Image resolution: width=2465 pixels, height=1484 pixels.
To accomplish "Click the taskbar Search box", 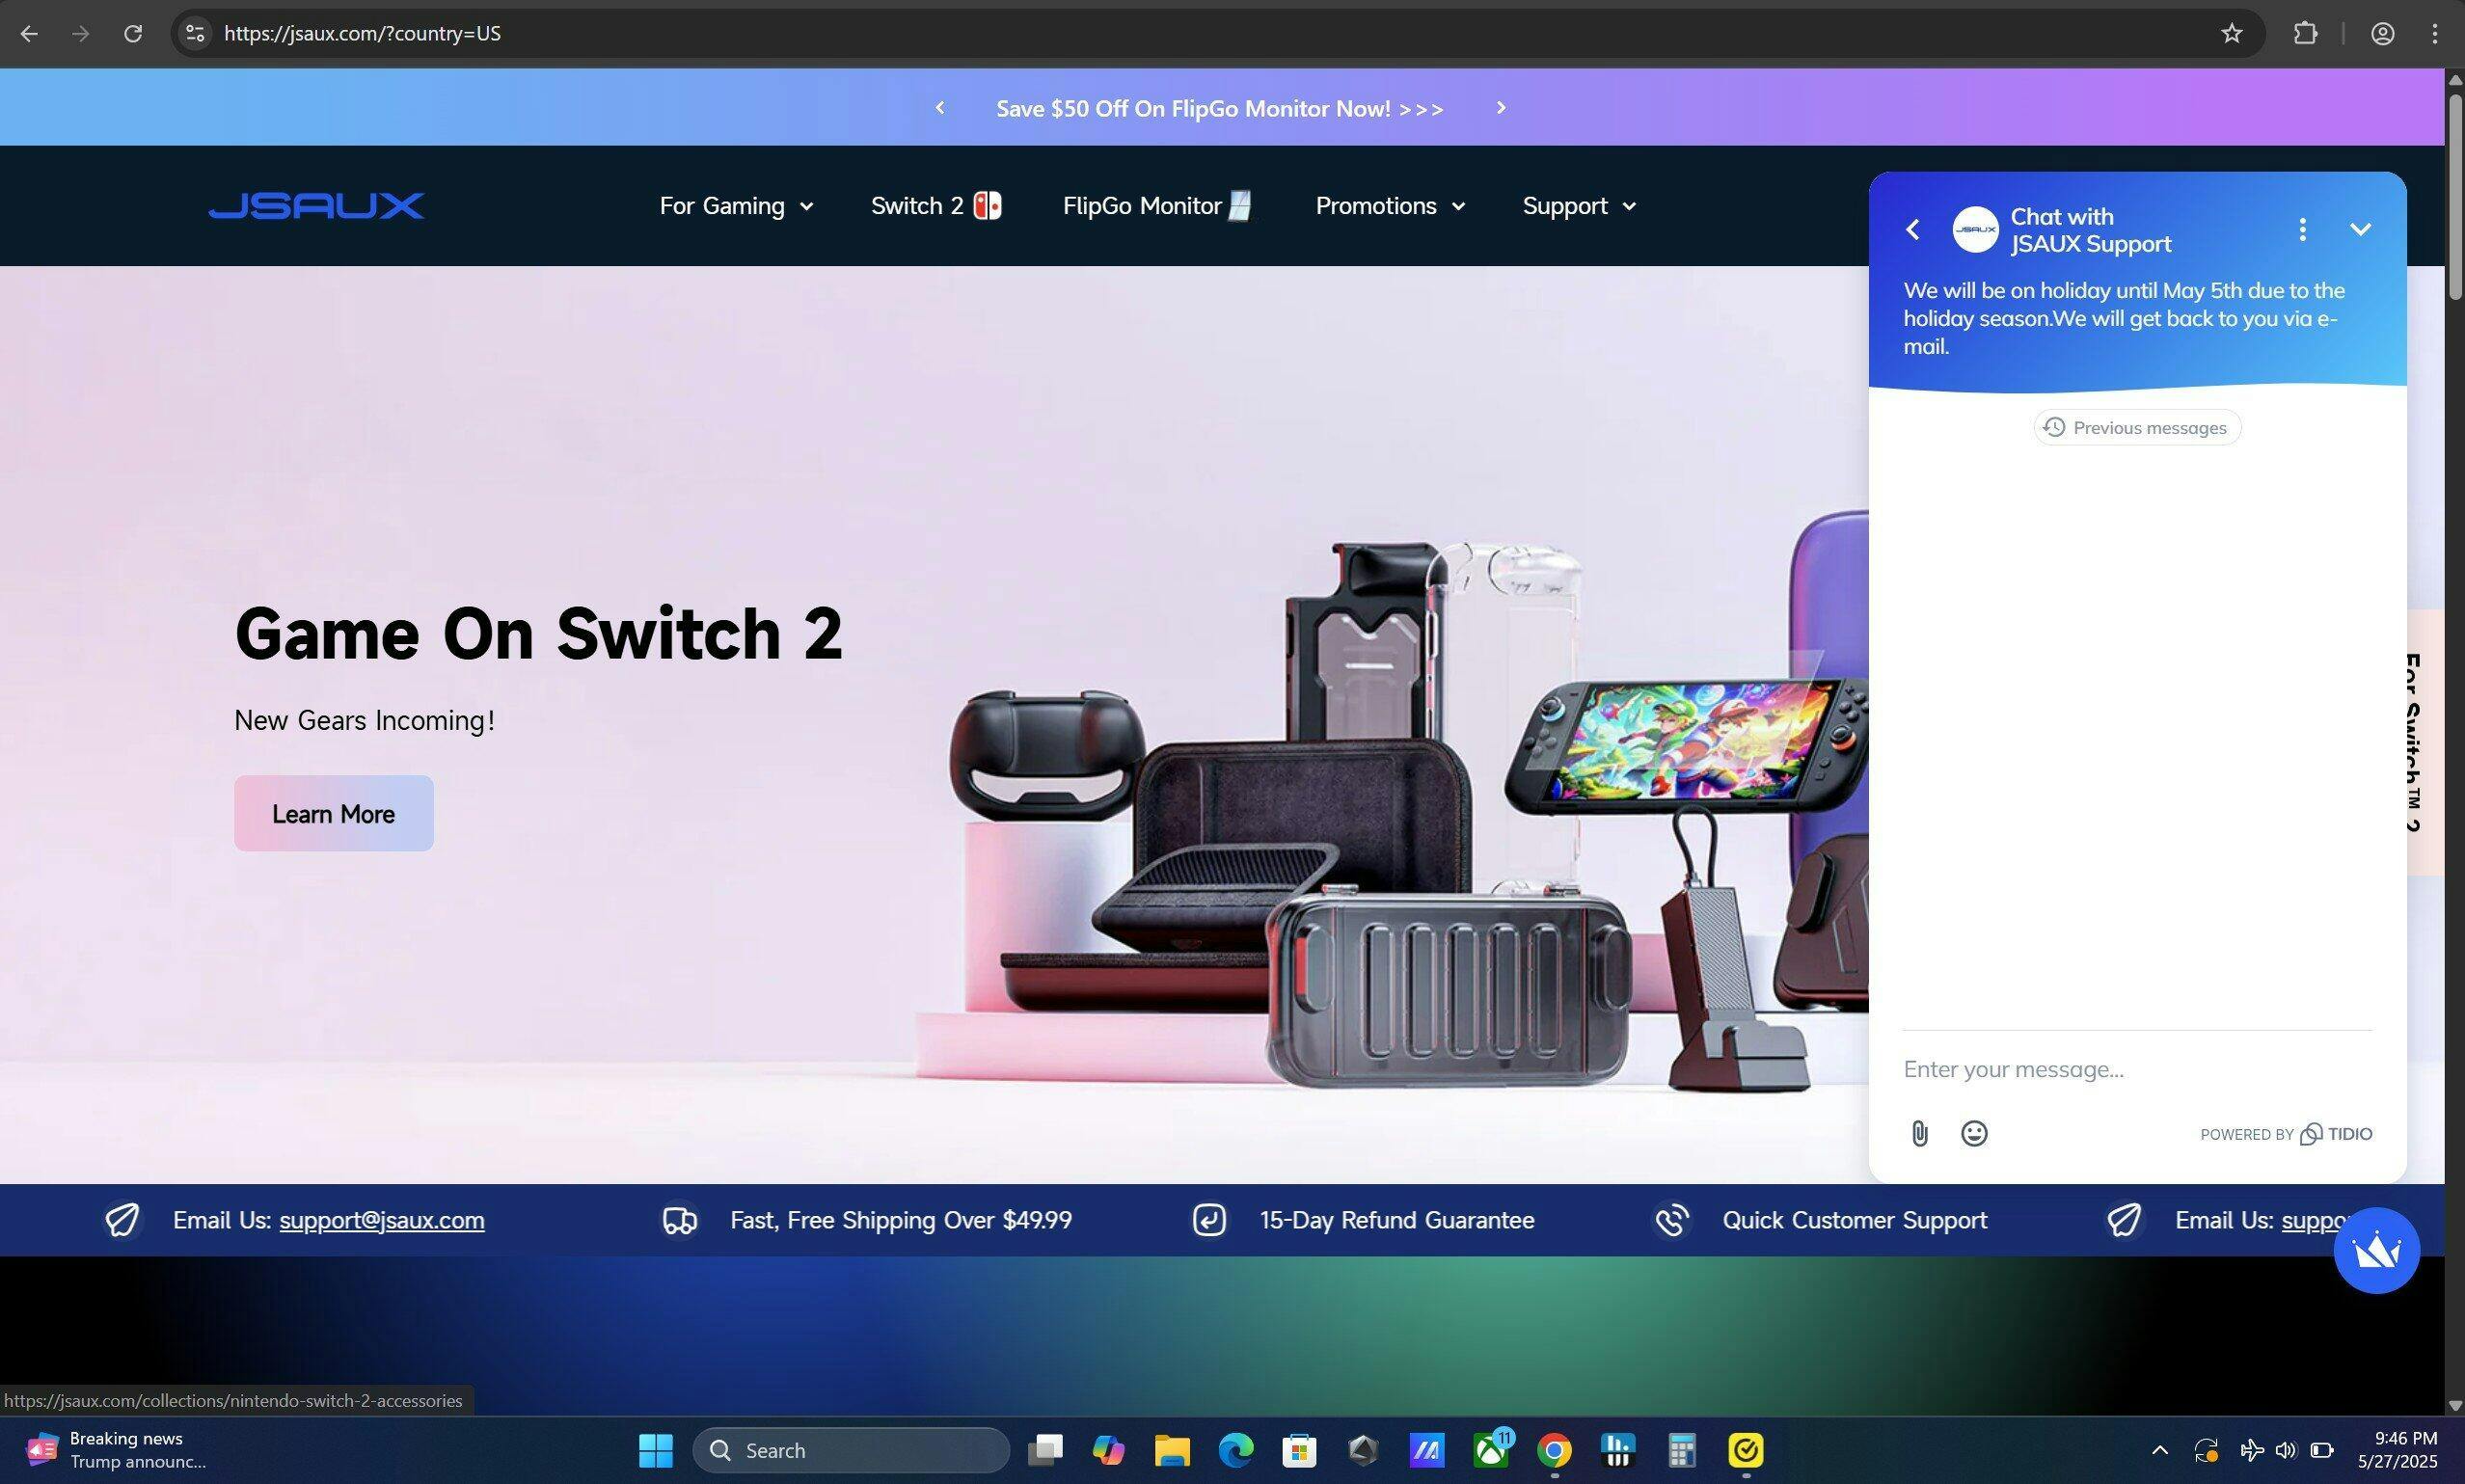I will pyautogui.click(x=850, y=1450).
